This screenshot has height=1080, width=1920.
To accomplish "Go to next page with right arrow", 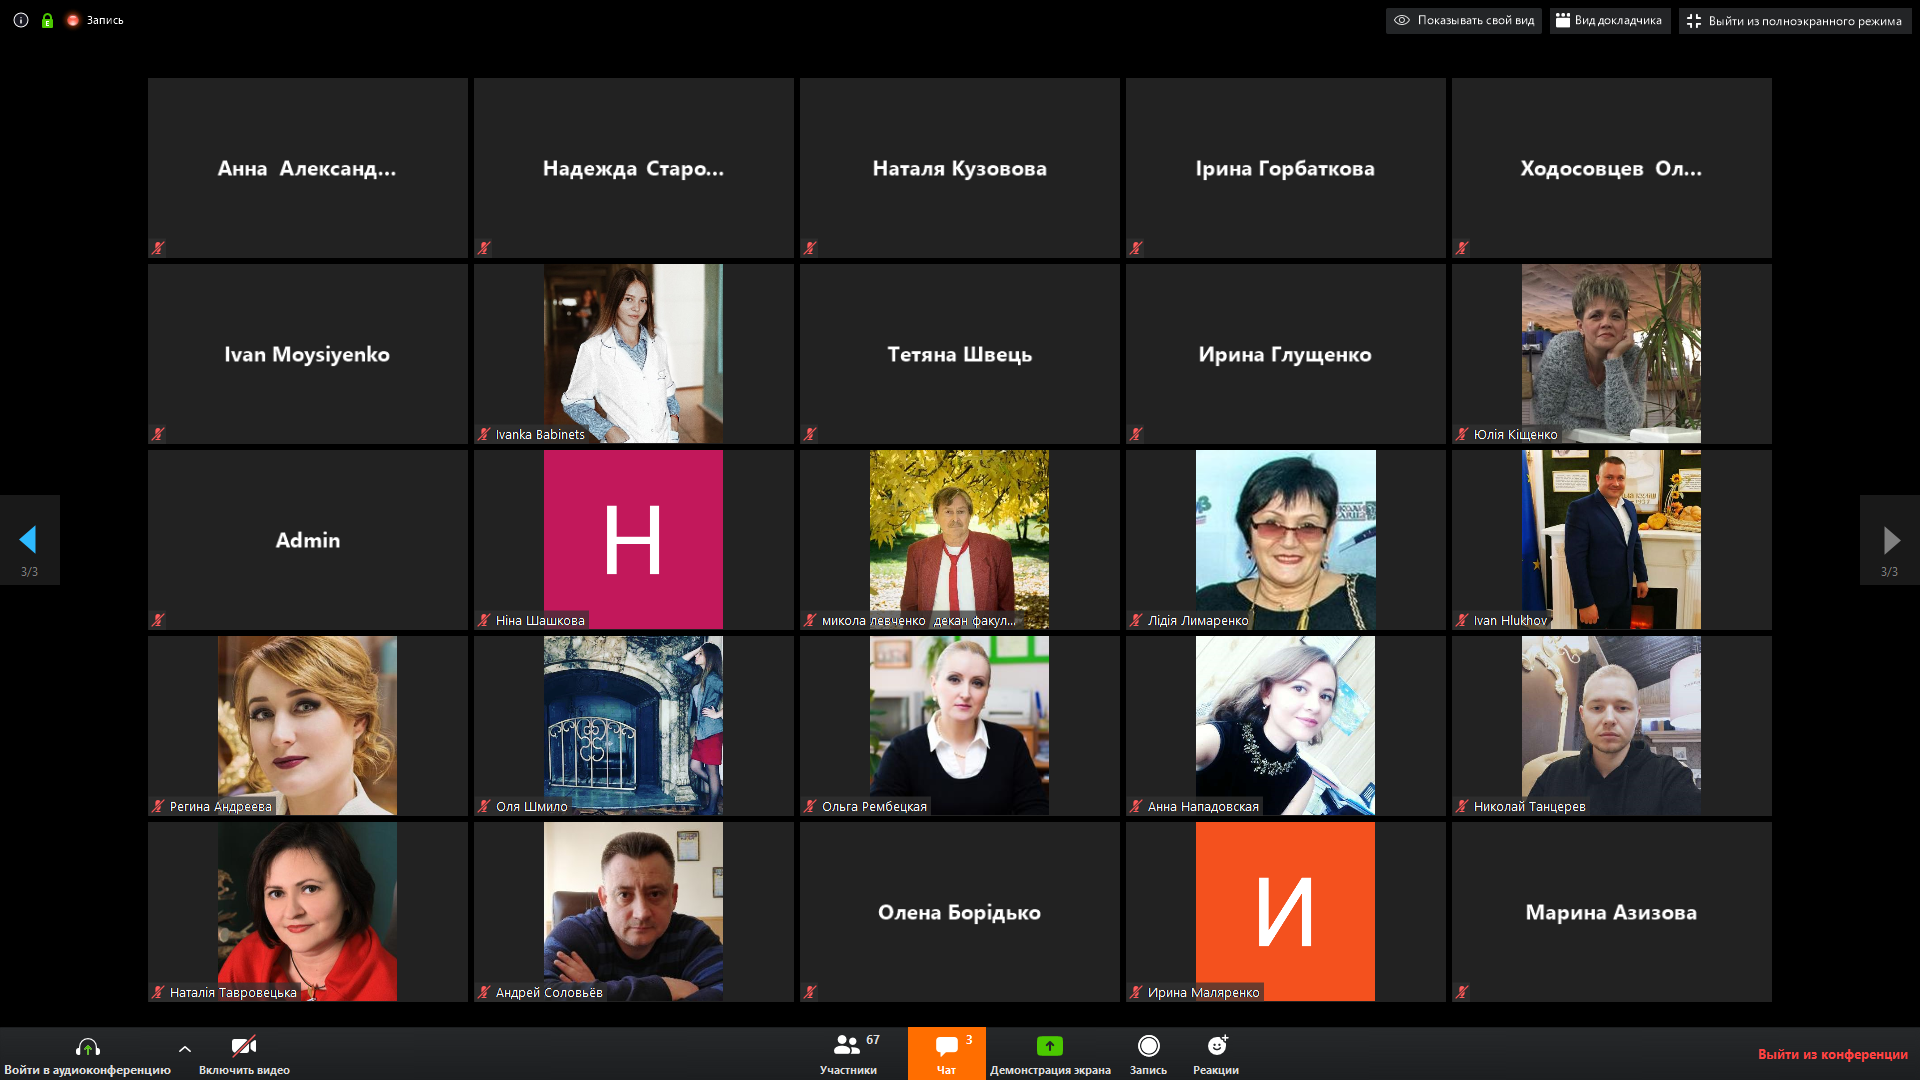I will point(1890,540).
